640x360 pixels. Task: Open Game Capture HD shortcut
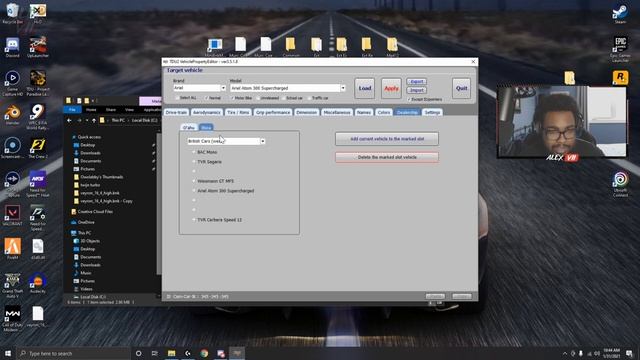(x=12, y=81)
